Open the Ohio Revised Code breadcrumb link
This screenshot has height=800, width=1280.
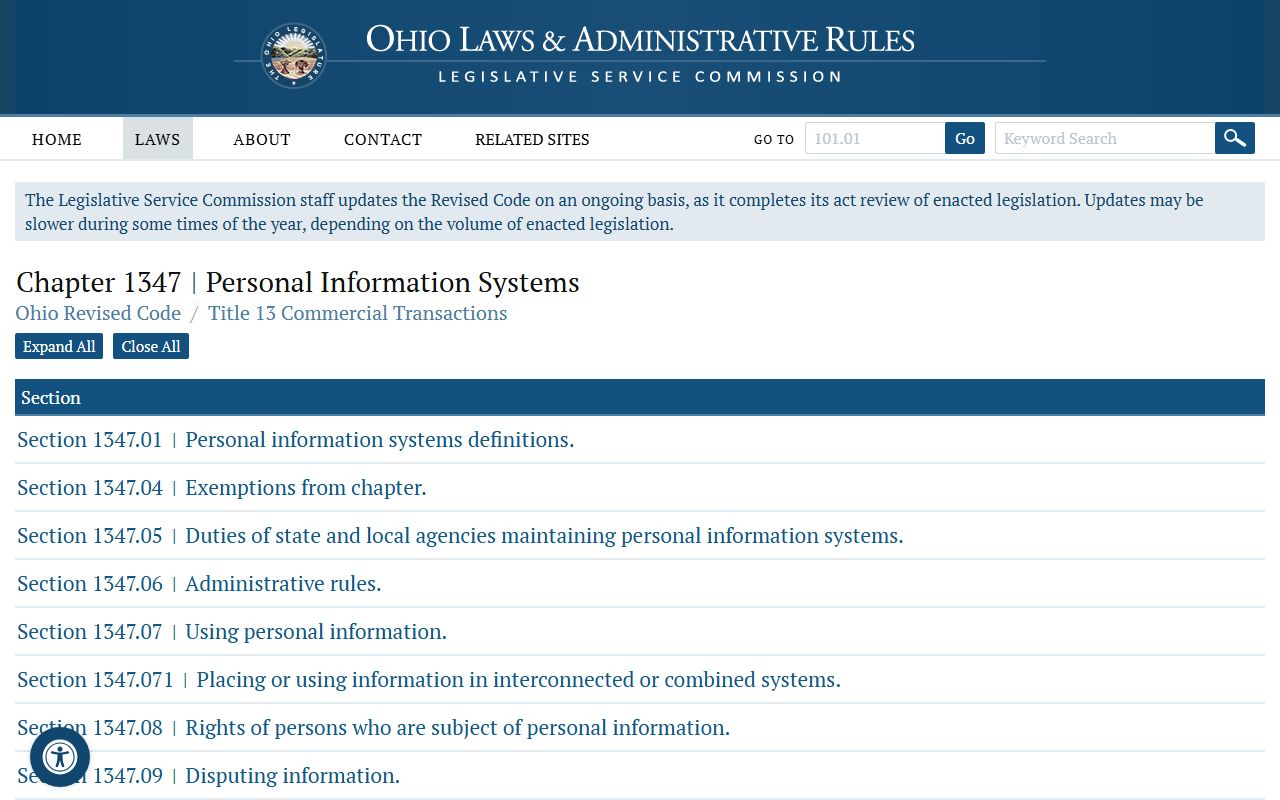[x=98, y=313]
